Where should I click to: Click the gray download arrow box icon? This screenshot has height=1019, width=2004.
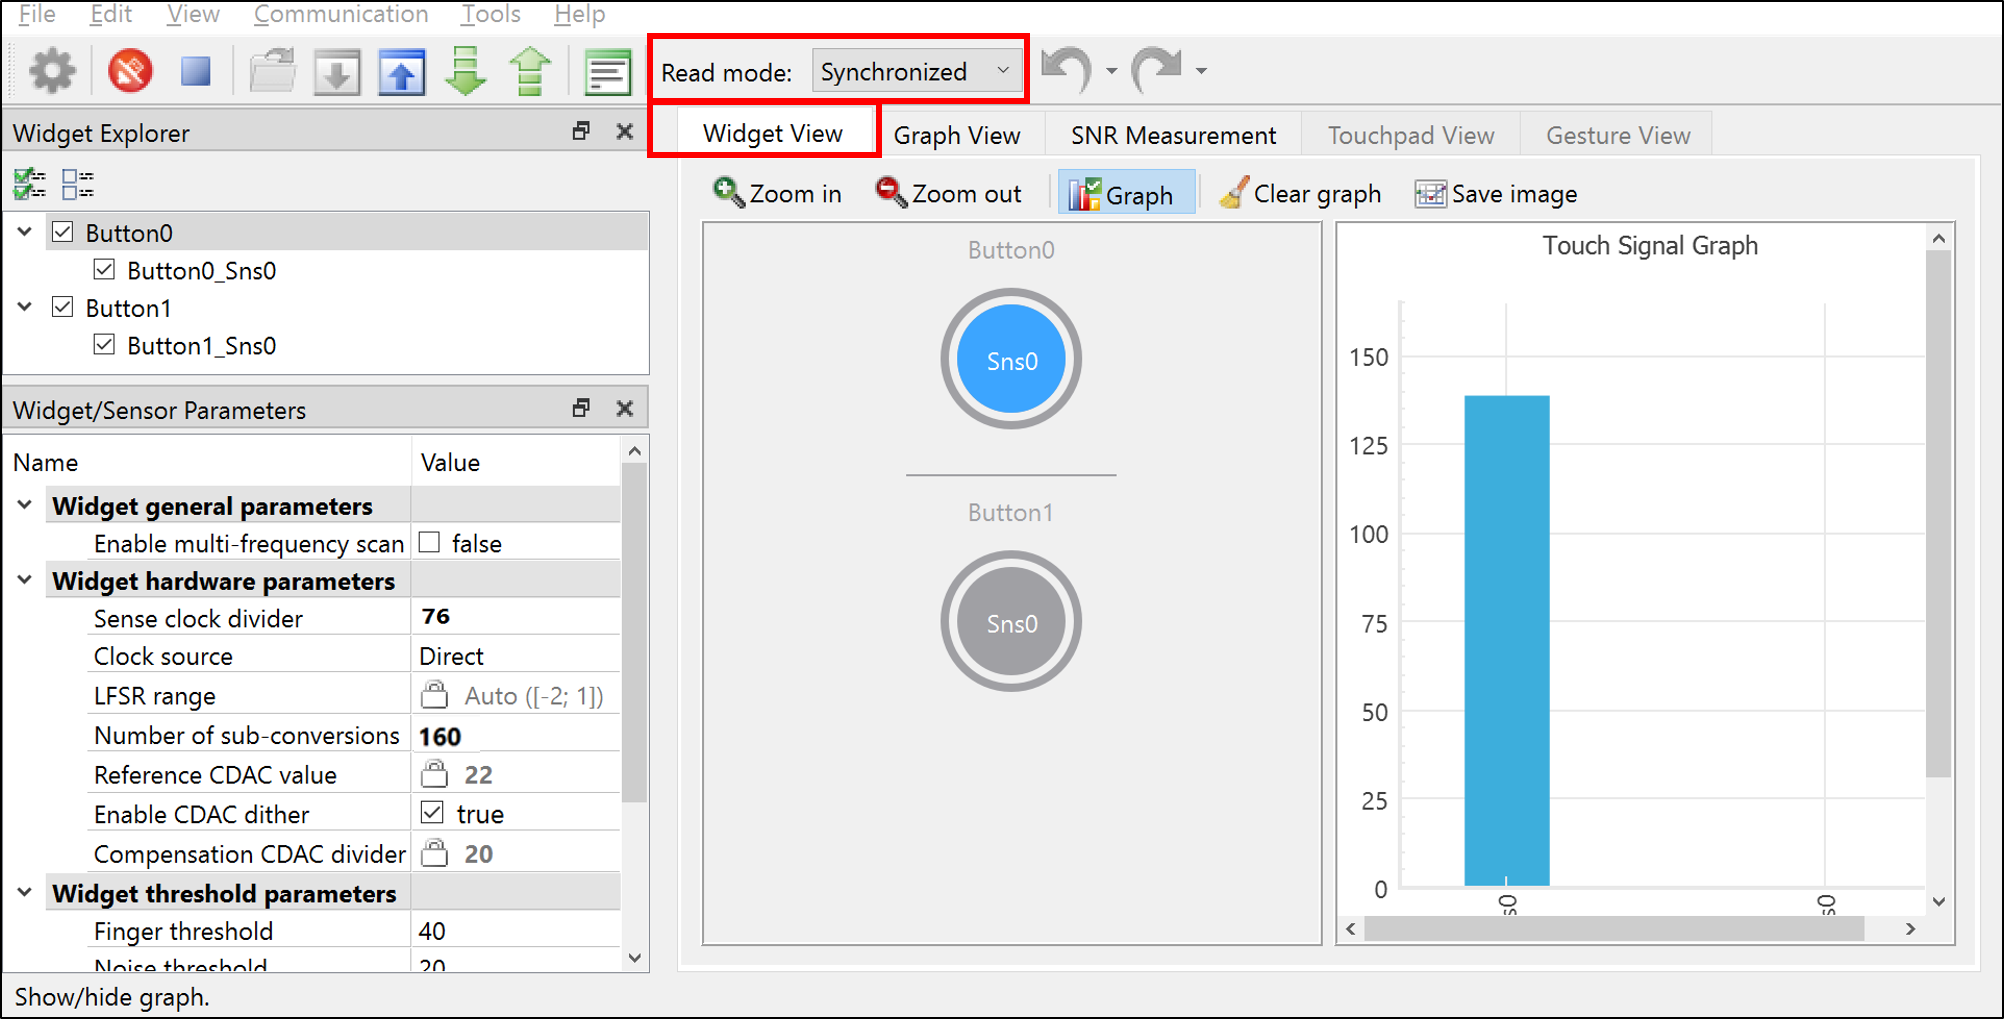[x=337, y=72]
